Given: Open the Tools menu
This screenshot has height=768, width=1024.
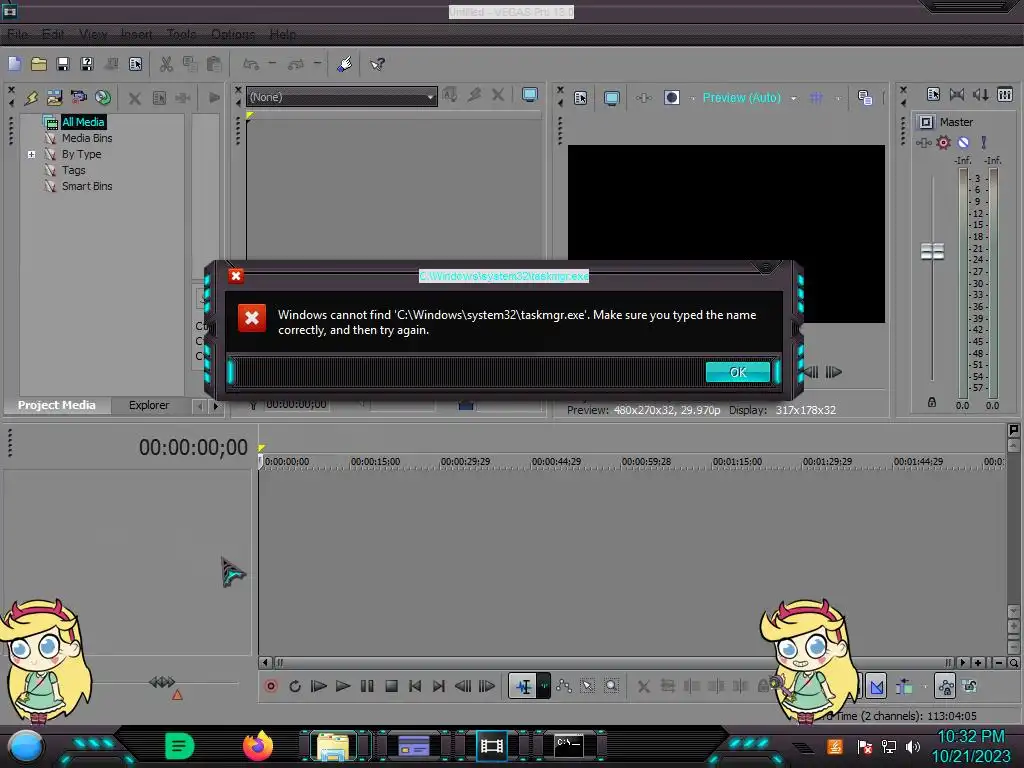Looking at the screenshot, I should click(x=181, y=34).
